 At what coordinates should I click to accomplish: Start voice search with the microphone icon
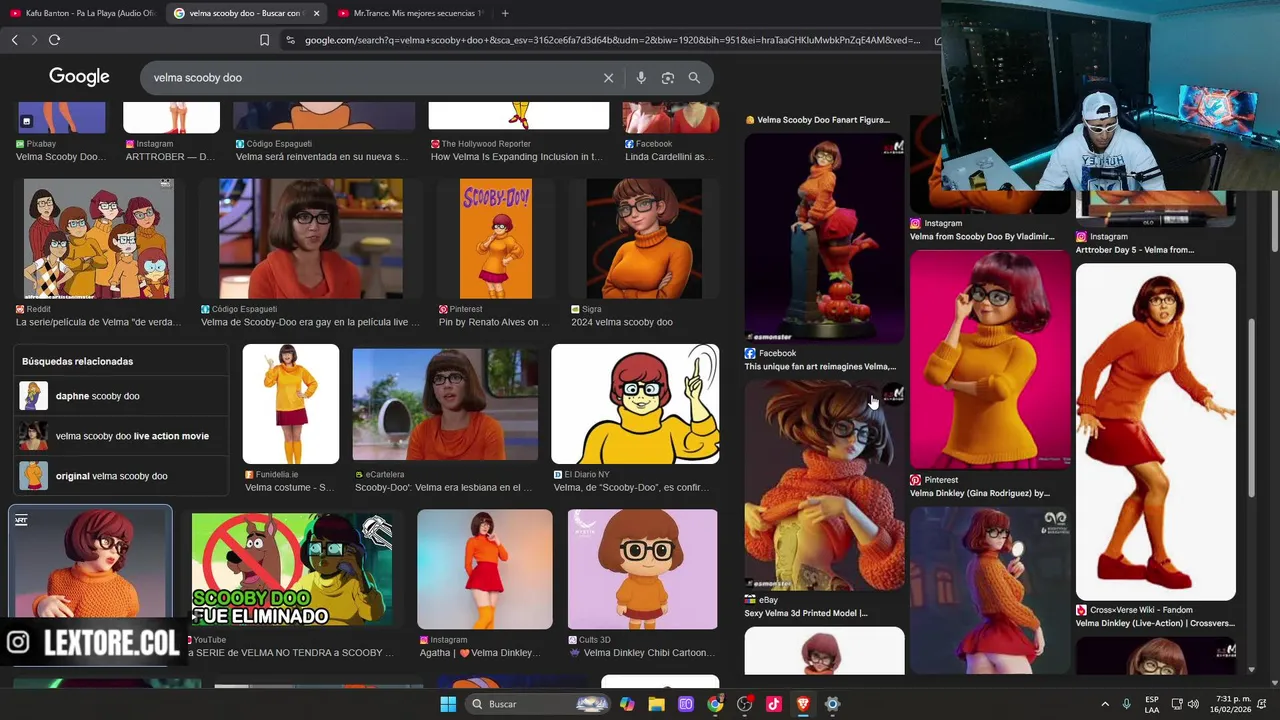[x=641, y=78]
